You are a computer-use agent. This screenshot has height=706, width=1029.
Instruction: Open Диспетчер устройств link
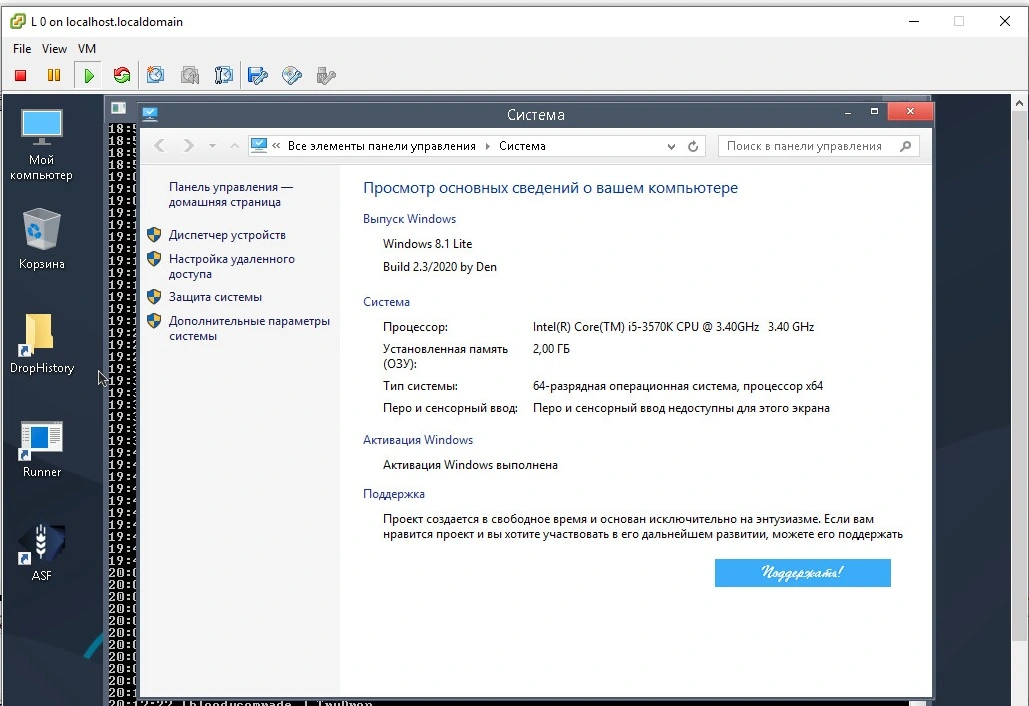click(227, 235)
